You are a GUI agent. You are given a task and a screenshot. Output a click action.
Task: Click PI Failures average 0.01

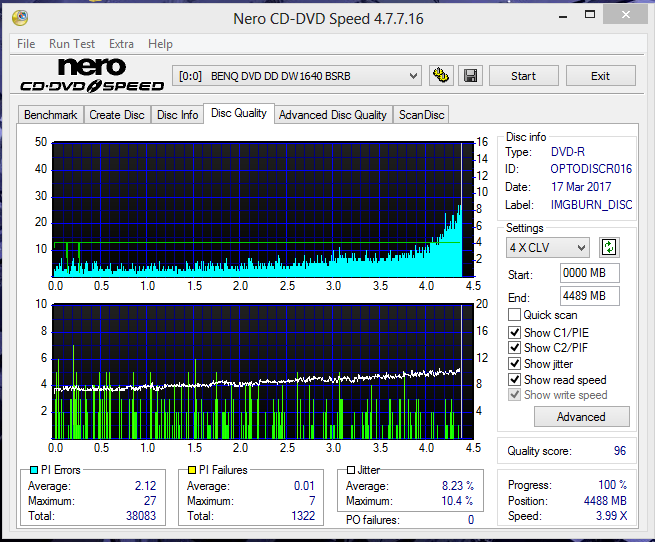pyautogui.click(x=304, y=486)
